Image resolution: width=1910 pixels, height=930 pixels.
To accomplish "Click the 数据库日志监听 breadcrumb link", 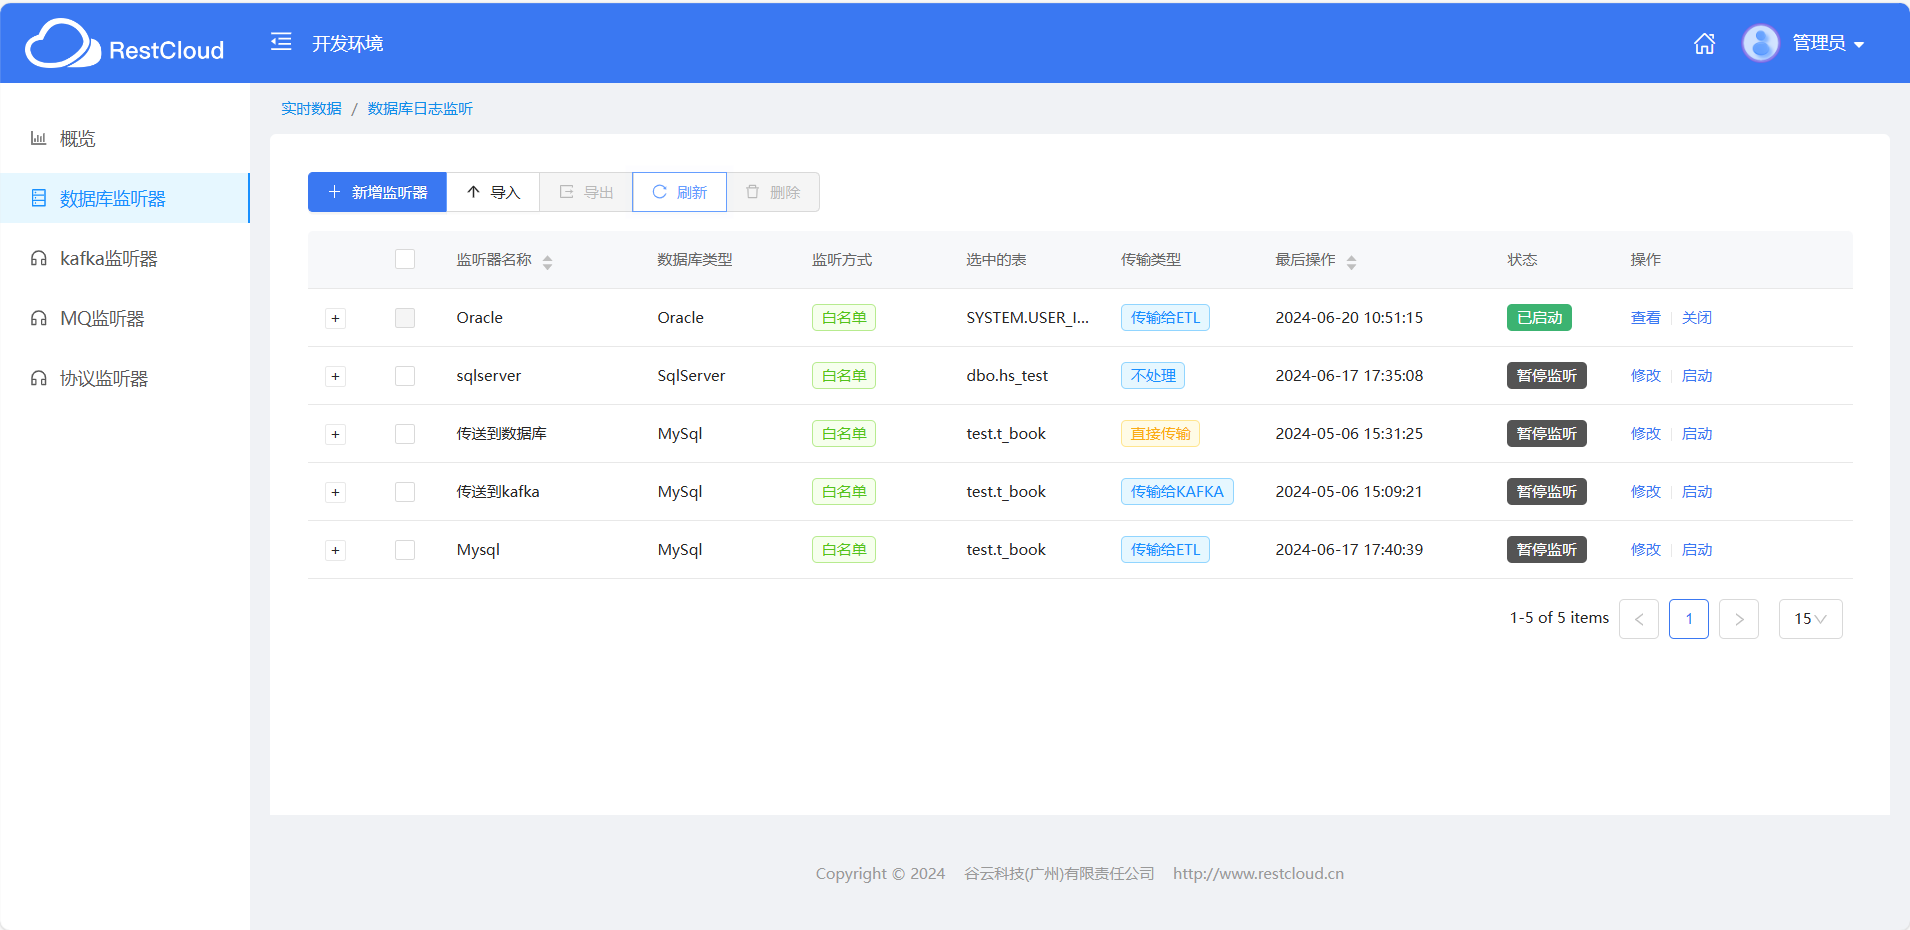I will [420, 108].
